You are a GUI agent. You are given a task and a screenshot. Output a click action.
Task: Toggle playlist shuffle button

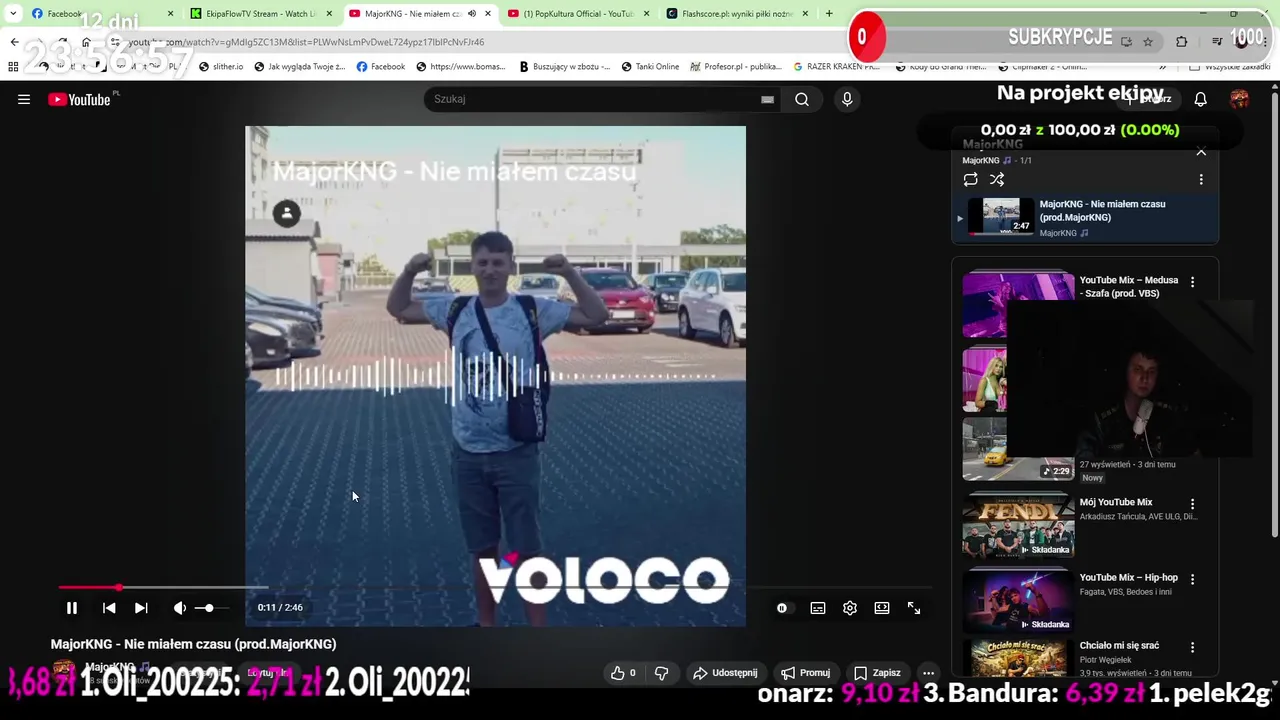[x=997, y=180]
